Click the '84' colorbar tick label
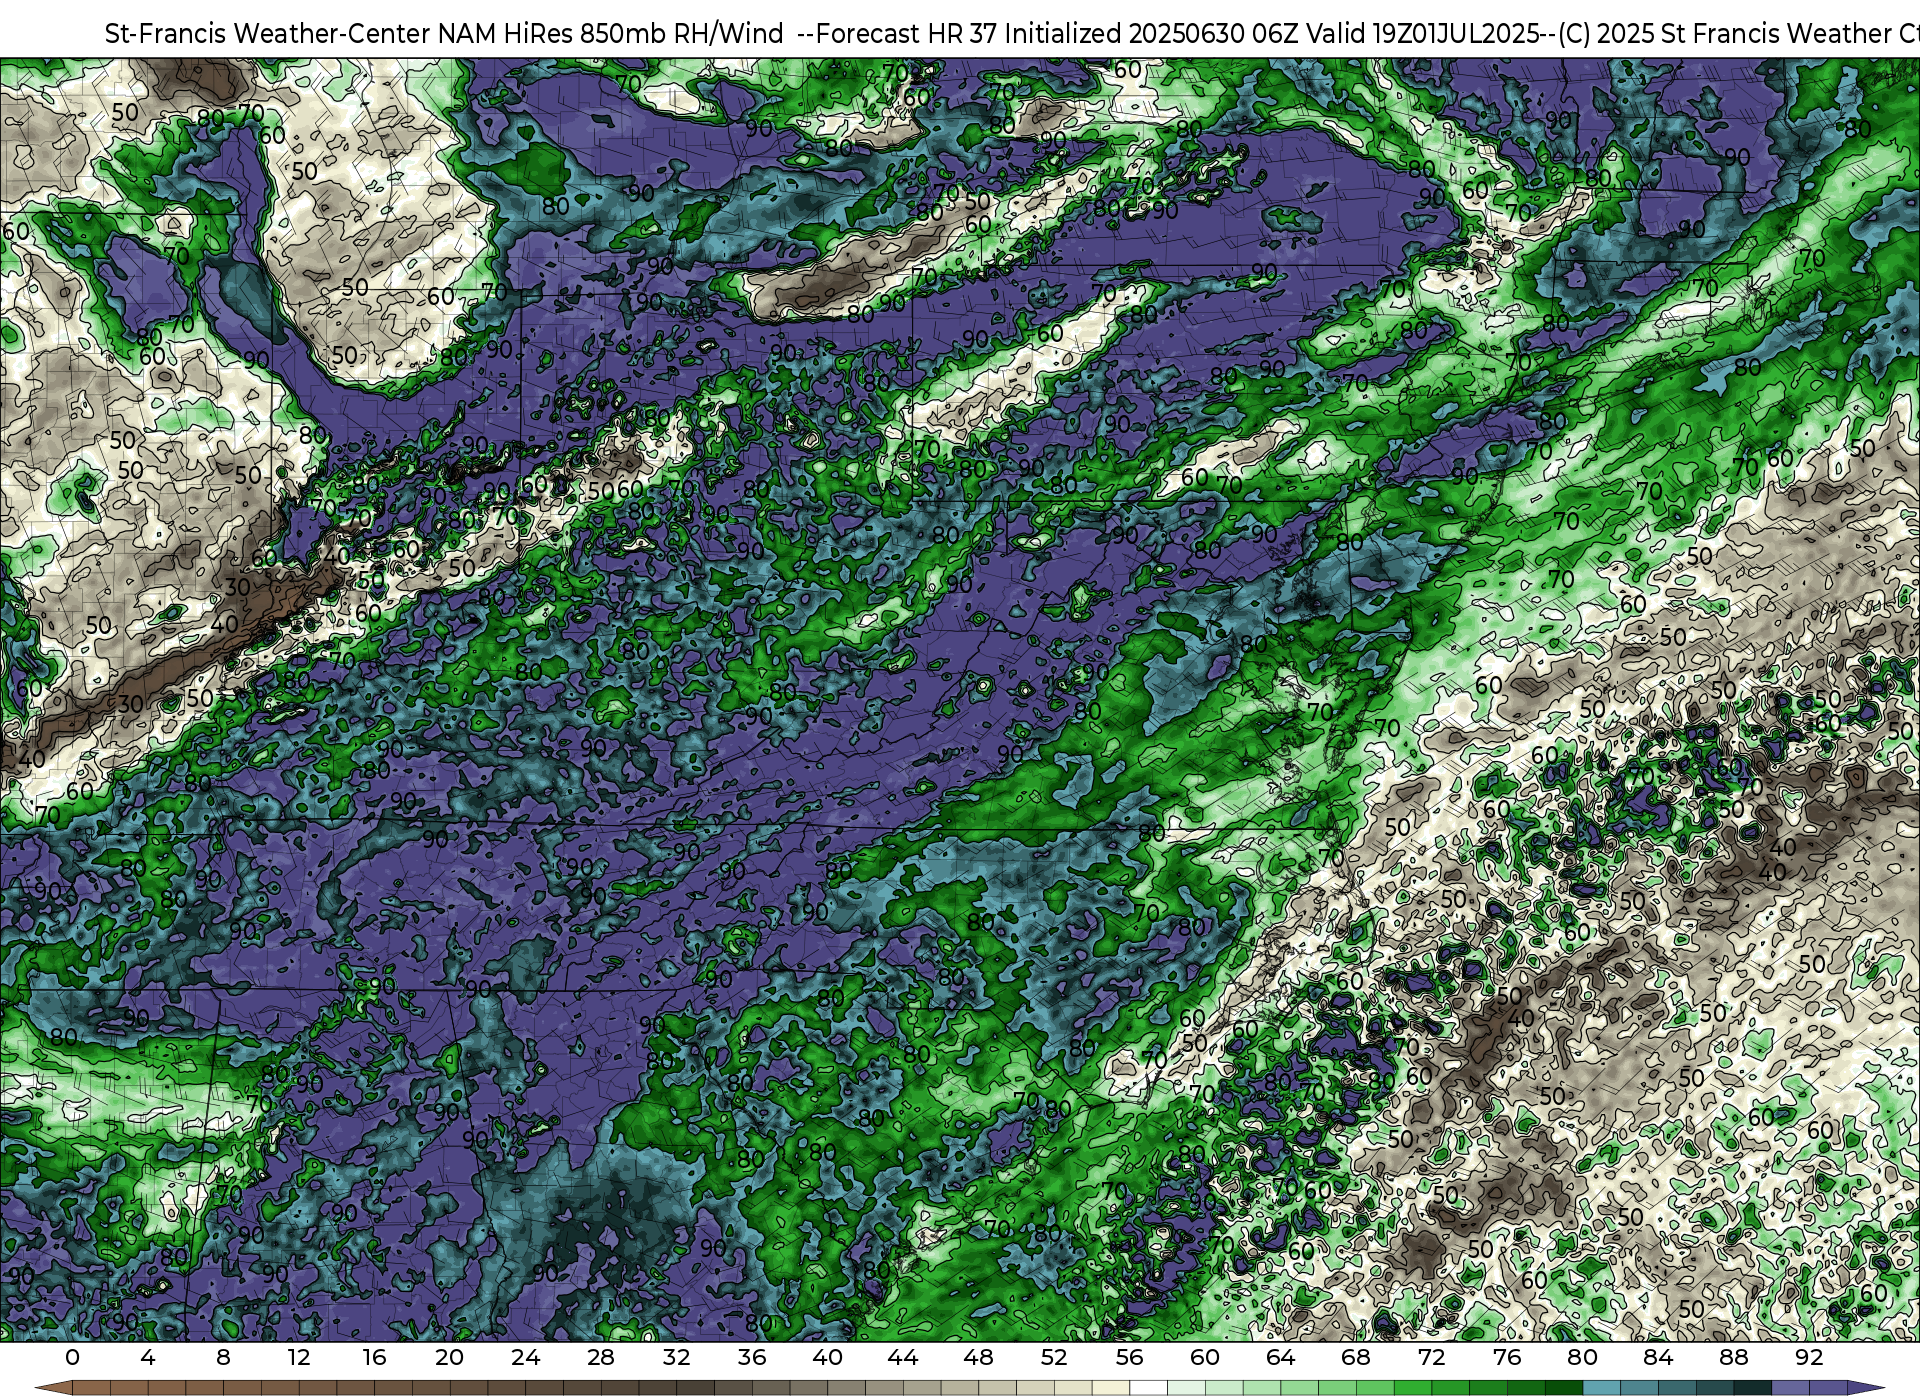 (1658, 1358)
